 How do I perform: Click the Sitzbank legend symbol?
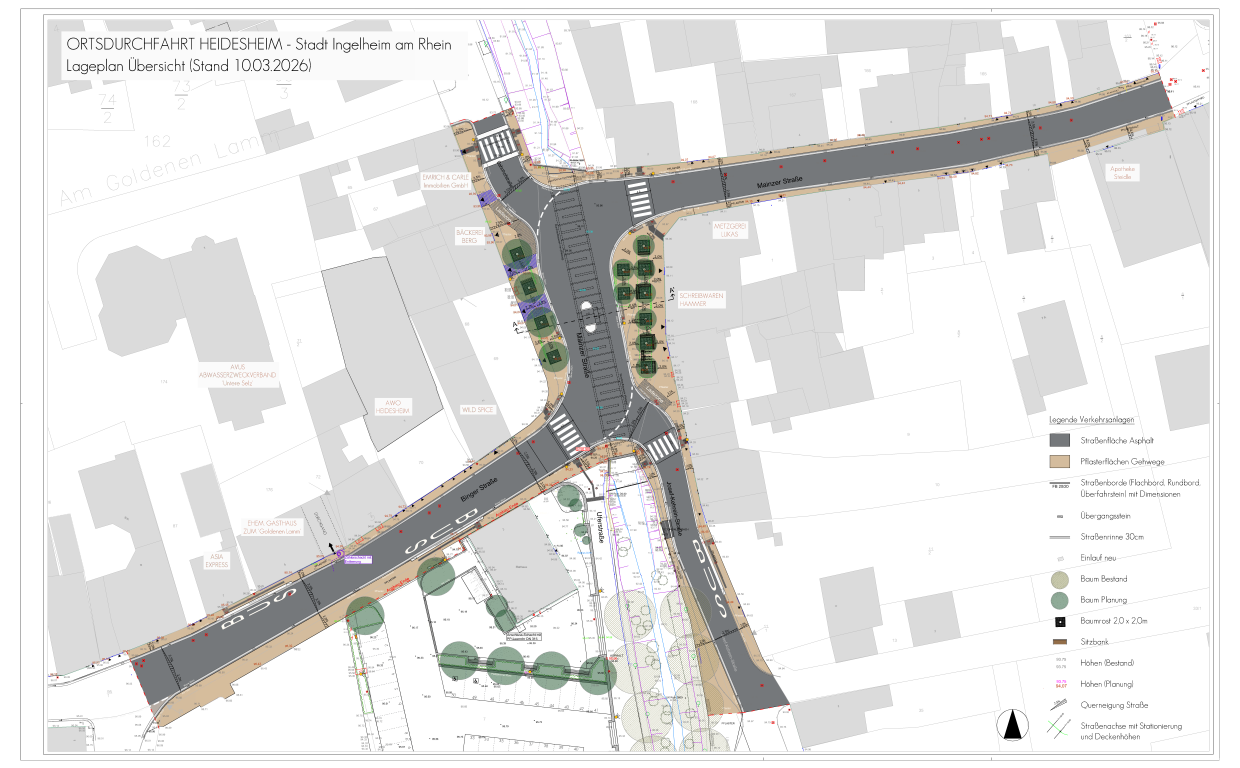coord(1059,642)
